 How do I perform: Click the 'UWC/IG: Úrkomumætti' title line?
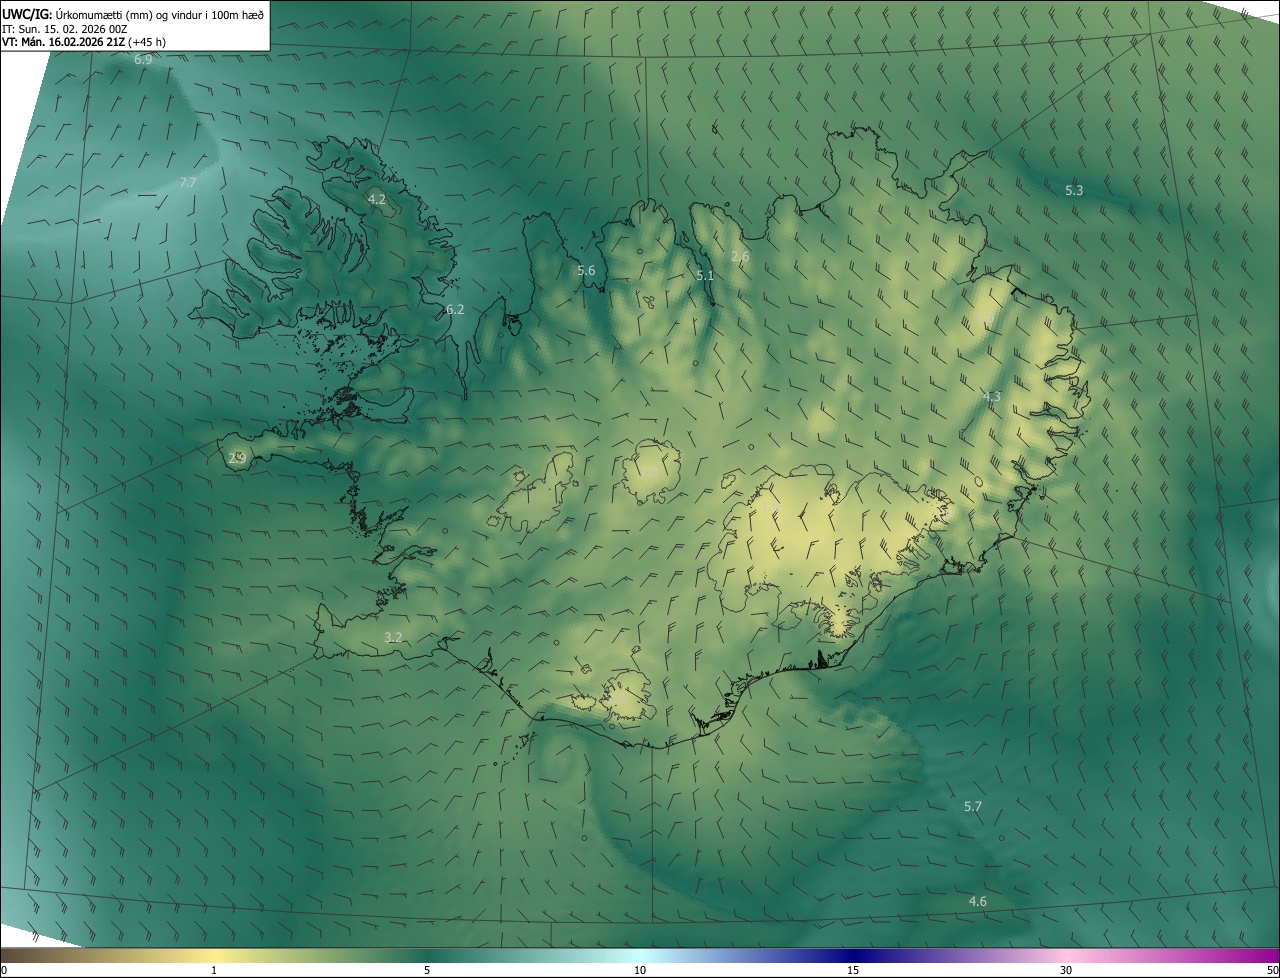pyautogui.click(x=133, y=14)
